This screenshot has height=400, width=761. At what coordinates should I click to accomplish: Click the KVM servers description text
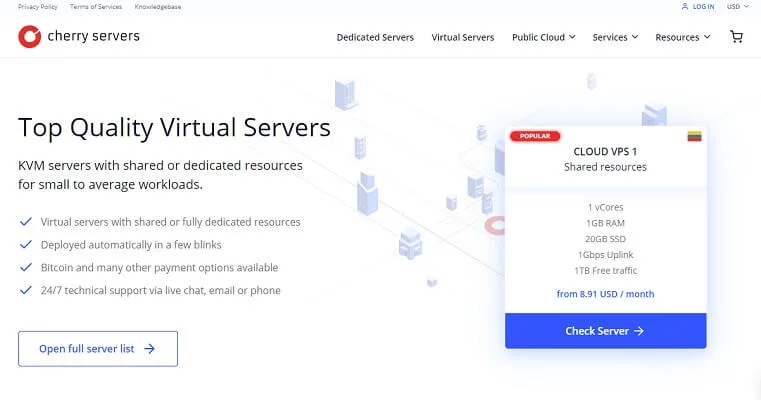(x=160, y=175)
